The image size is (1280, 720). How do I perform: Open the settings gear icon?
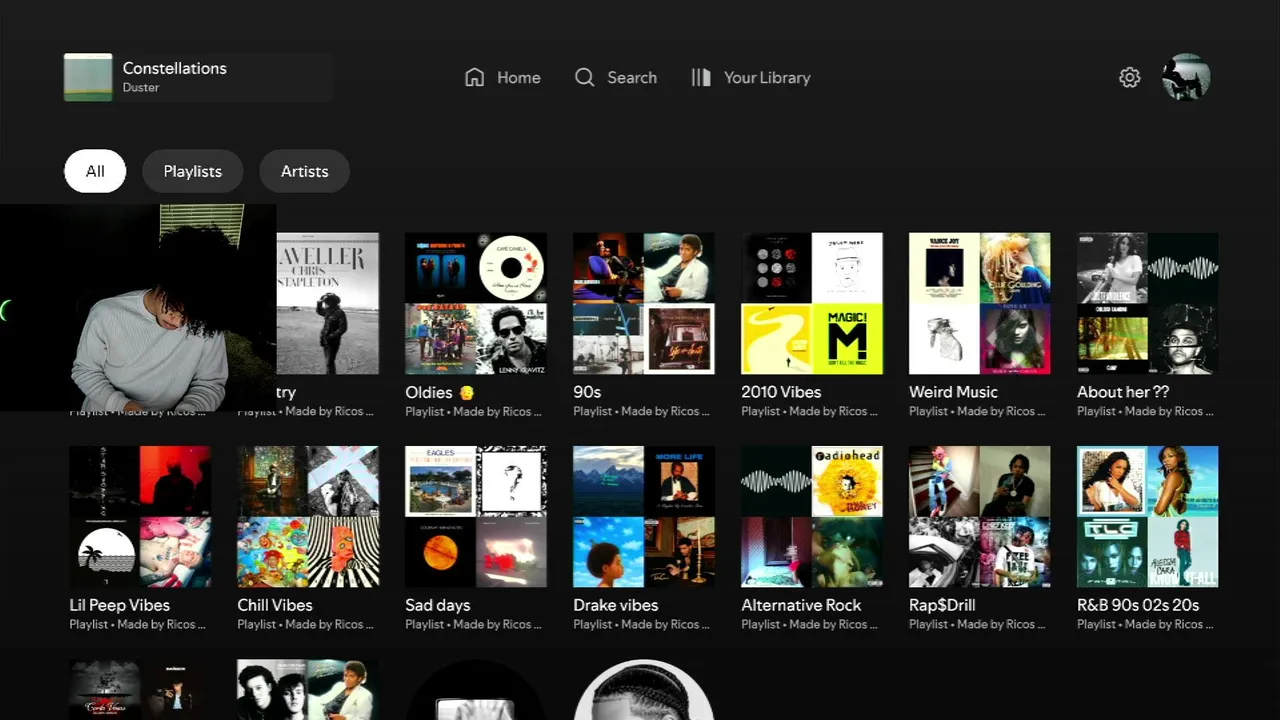point(1130,77)
